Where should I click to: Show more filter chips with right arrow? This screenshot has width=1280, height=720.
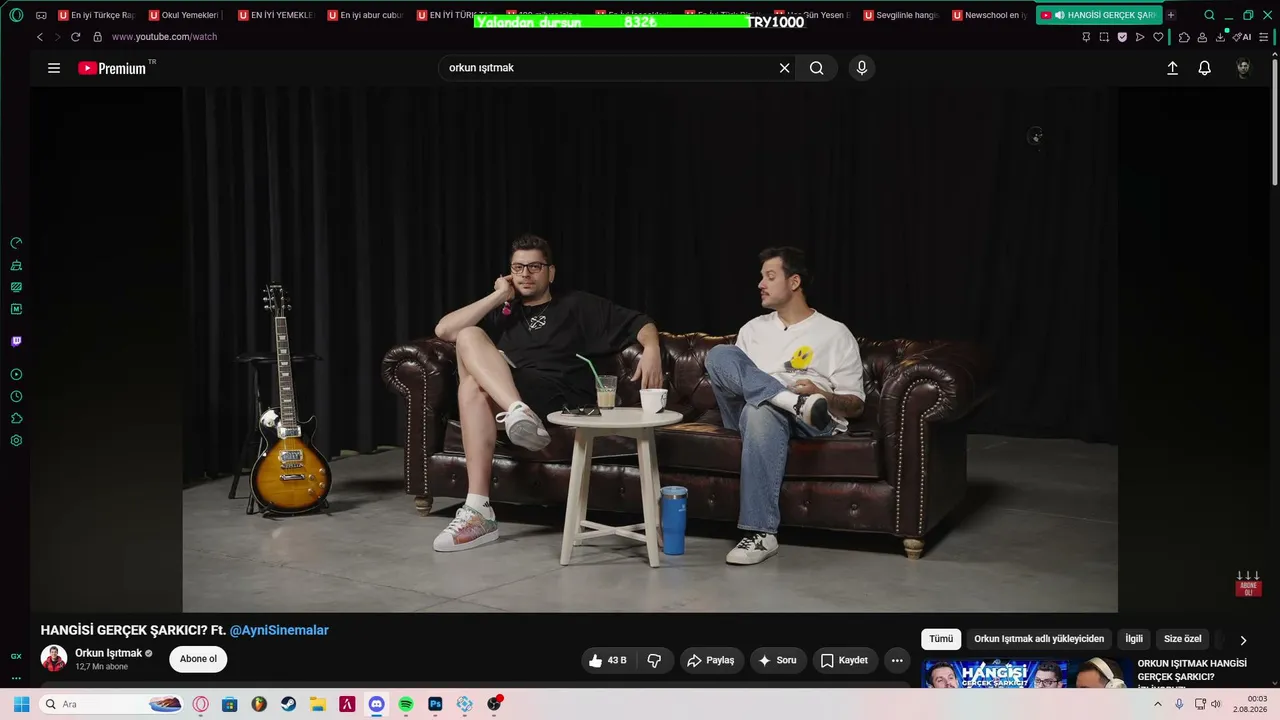click(x=1243, y=640)
